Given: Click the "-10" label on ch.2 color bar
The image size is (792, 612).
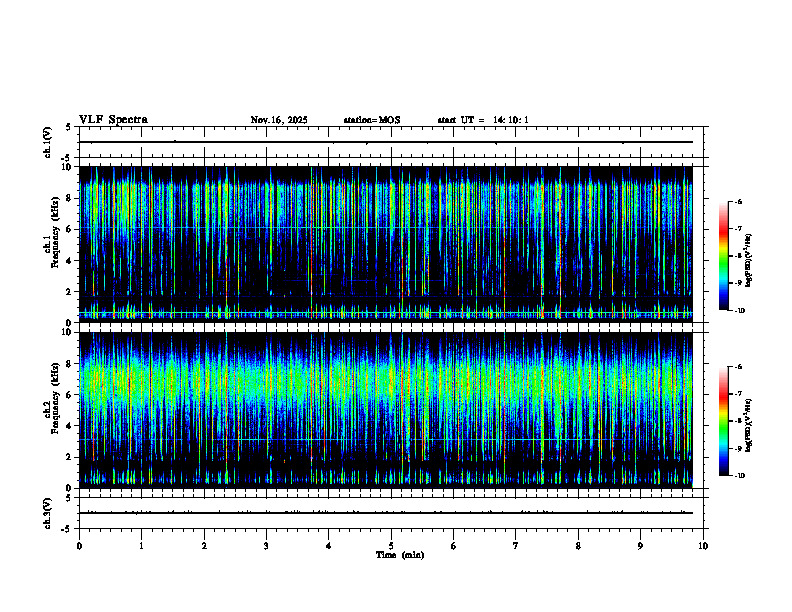Looking at the screenshot, I should pyautogui.click(x=739, y=476).
